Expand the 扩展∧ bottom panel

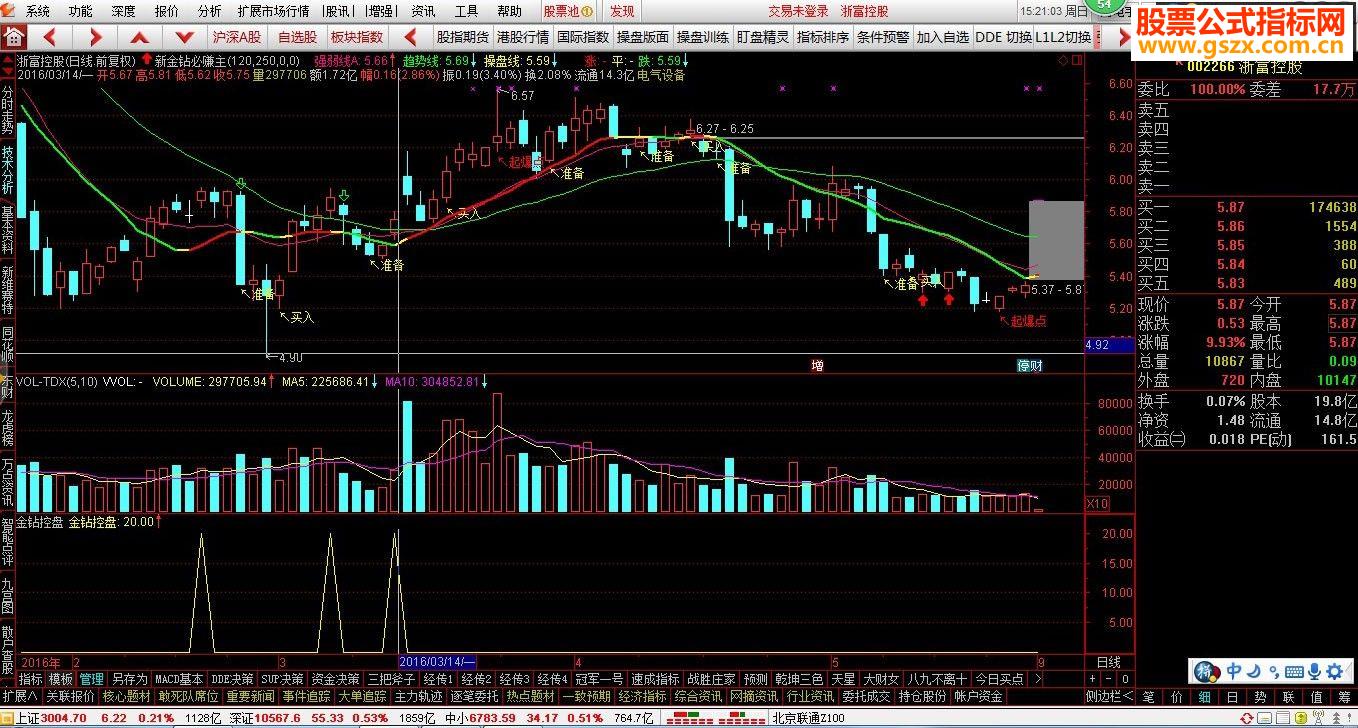(19, 696)
